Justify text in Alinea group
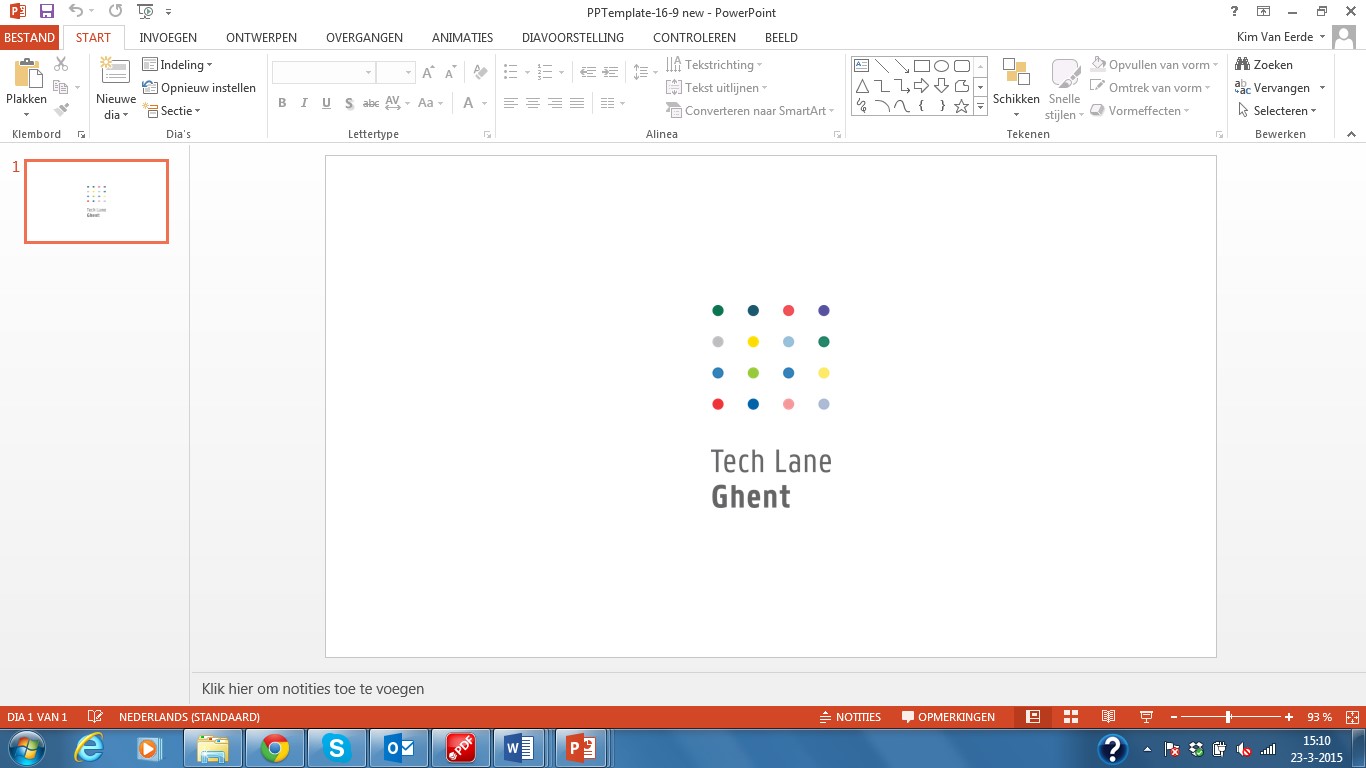 point(577,103)
